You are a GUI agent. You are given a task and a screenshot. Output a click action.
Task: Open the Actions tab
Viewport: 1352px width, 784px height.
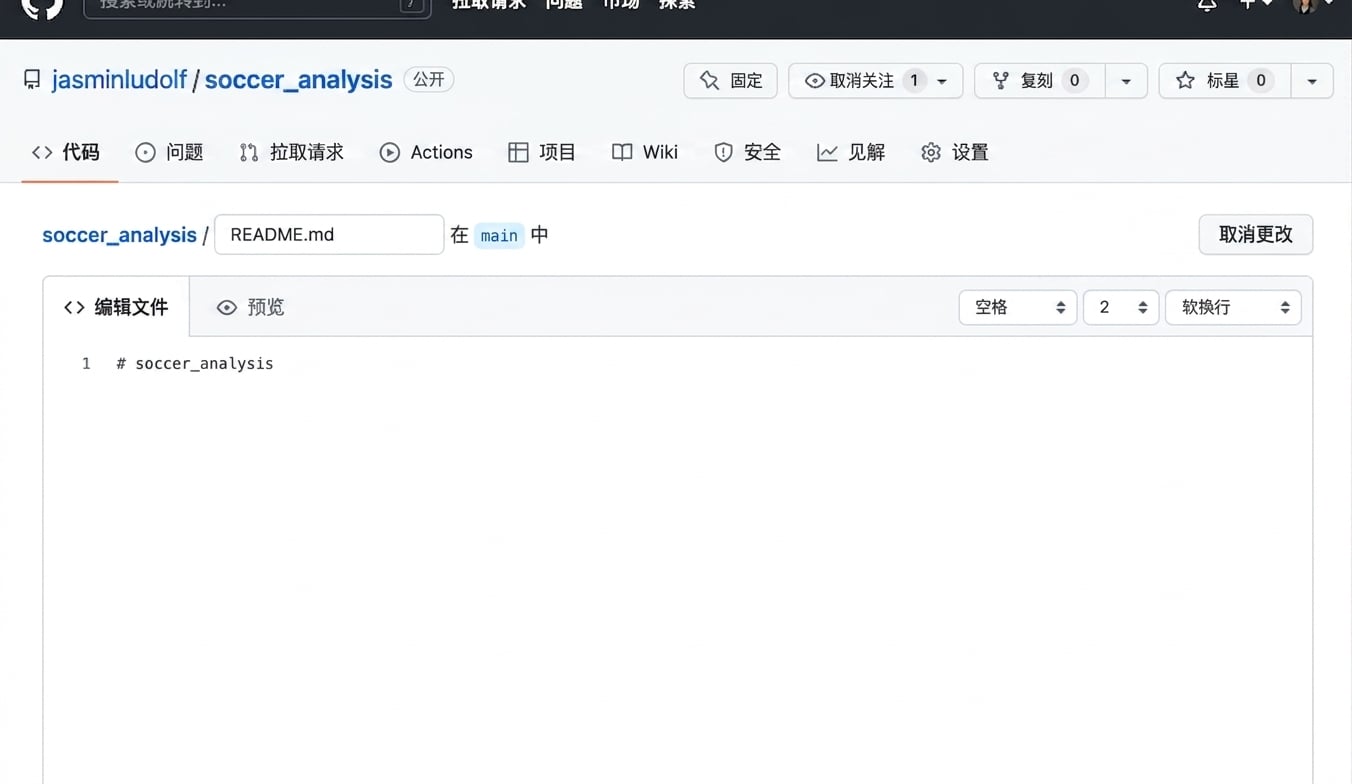(x=426, y=152)
